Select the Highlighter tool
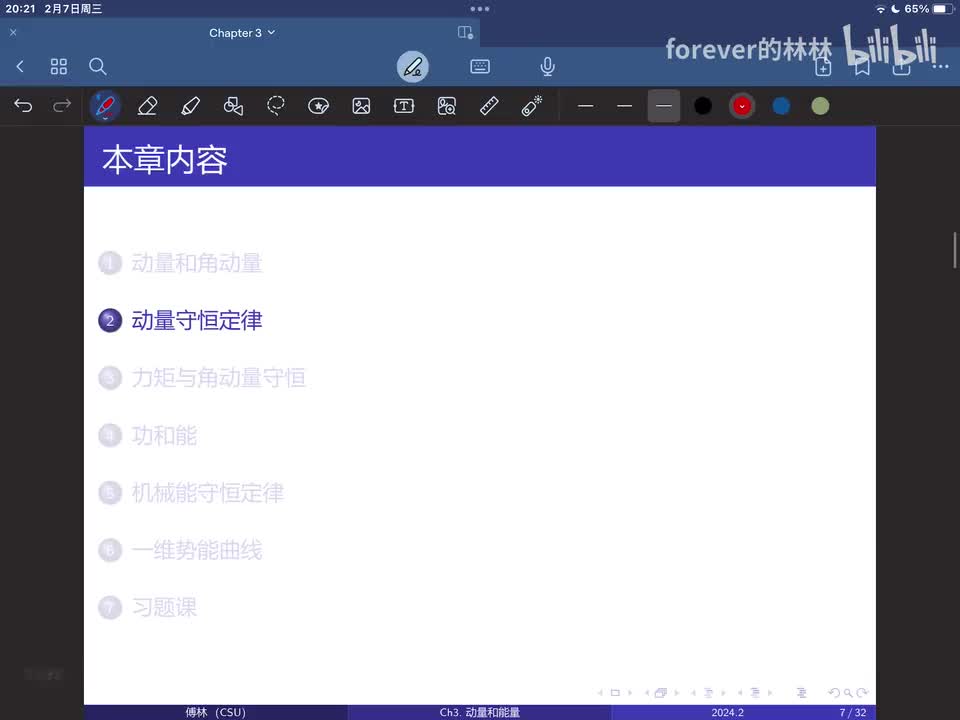Image resolution: width=960 pixels, height=720 pixels. 190,106
